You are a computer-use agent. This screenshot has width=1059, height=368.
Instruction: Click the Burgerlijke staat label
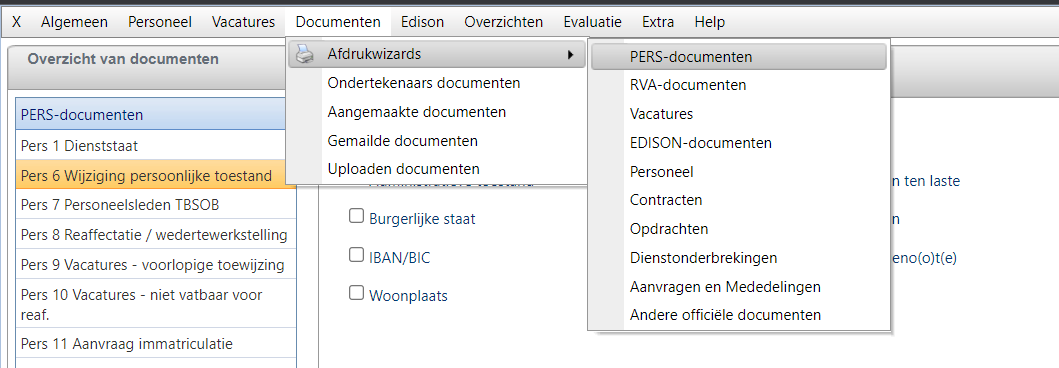click(x=422, y=219)
